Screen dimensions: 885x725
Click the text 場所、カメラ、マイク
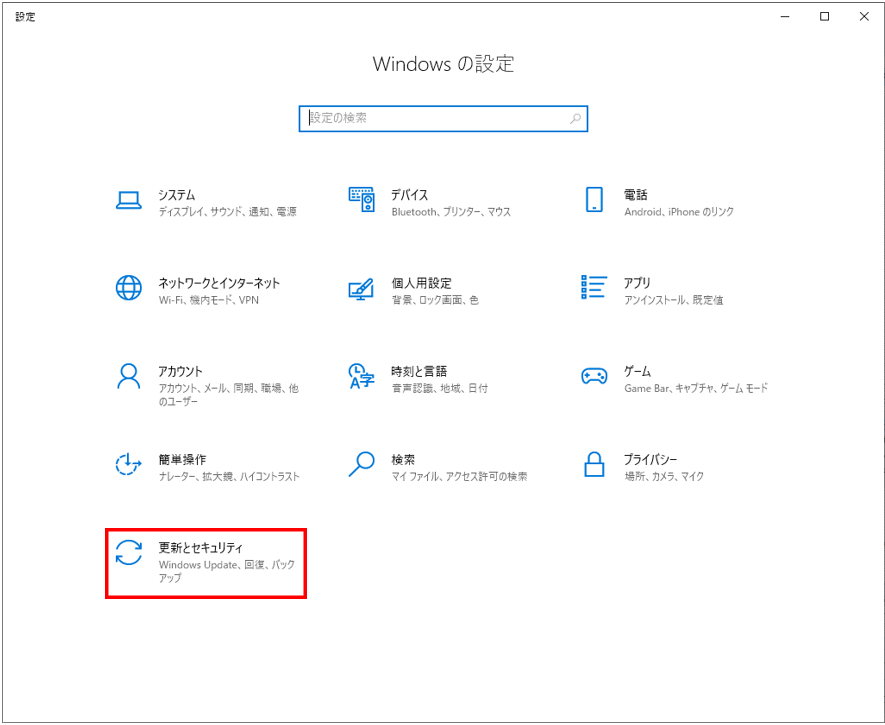[664, 477]
